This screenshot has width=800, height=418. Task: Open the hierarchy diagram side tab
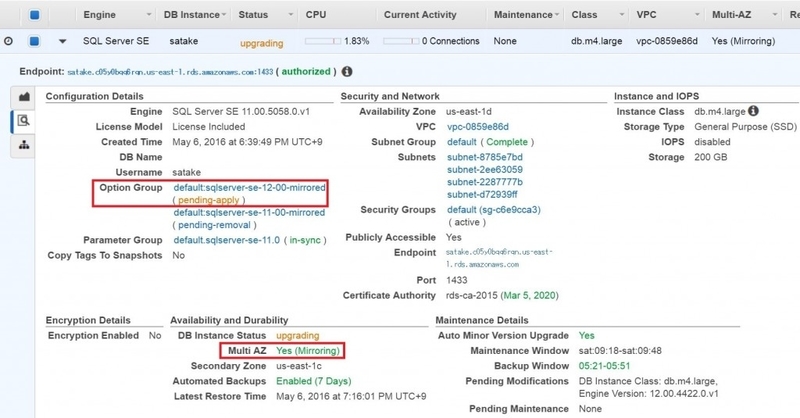click(23, 145)
